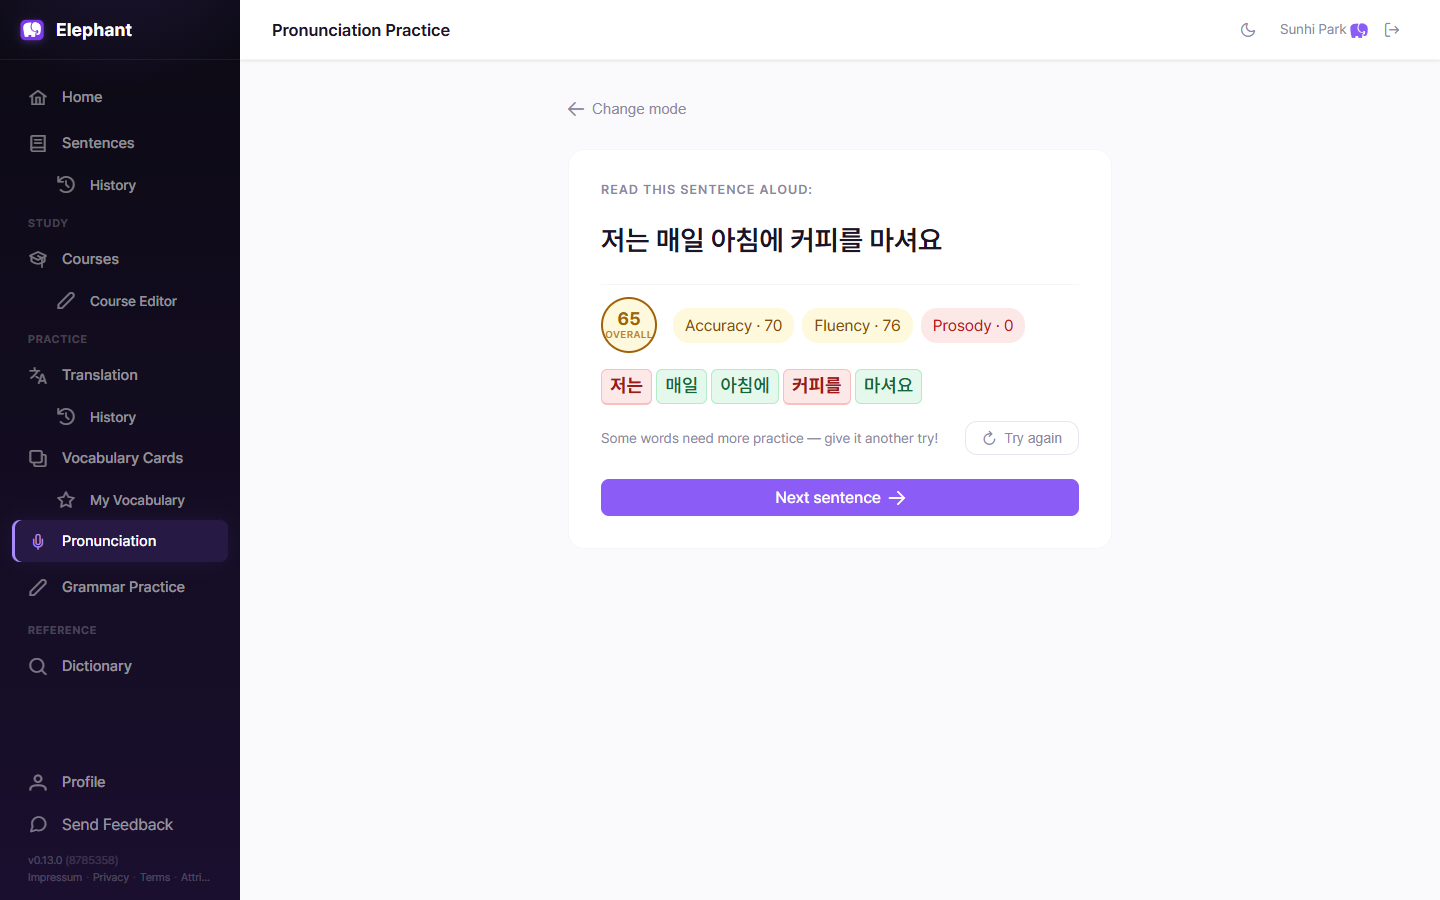Open Vocabulary Cards menu item
The image size is (1440, 900).
pyautogui.click(x=120, y=458)
